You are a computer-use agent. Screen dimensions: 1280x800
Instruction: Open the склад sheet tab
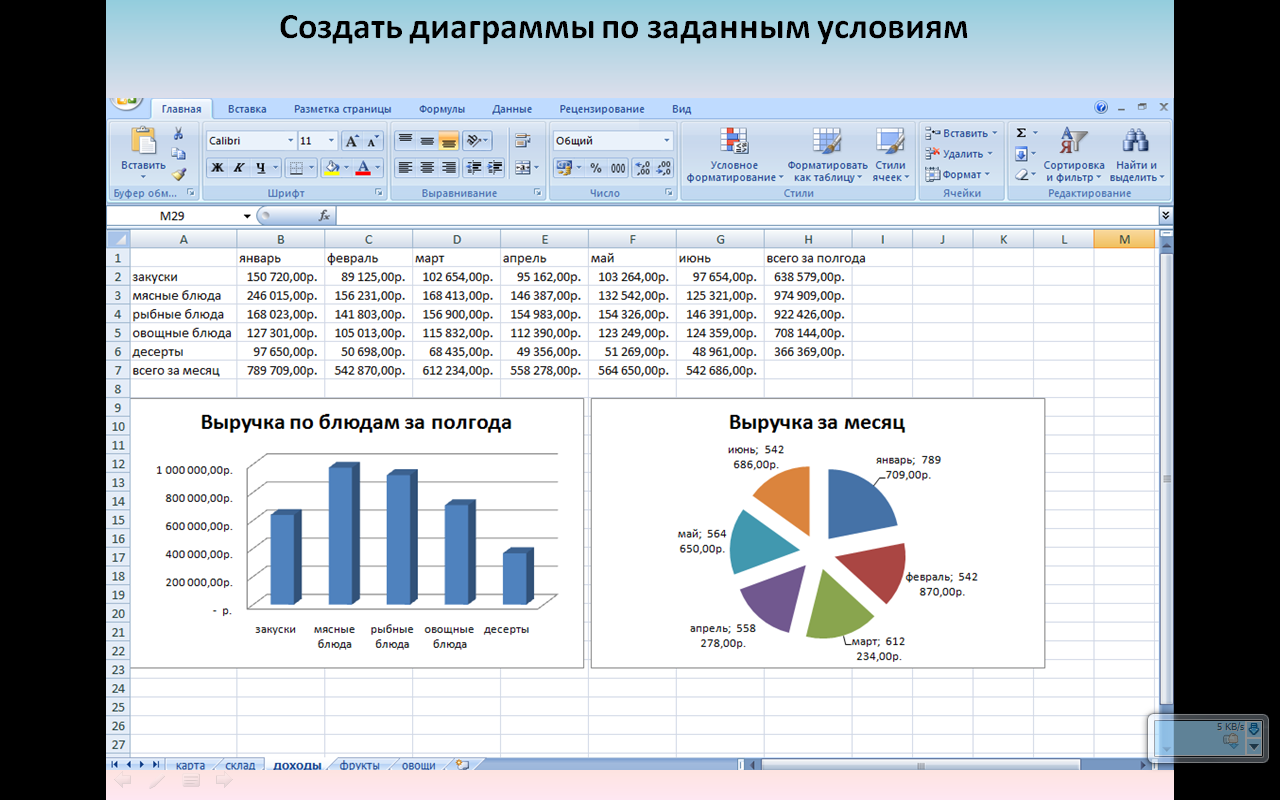pyautogui.click(x=240, y=765)
